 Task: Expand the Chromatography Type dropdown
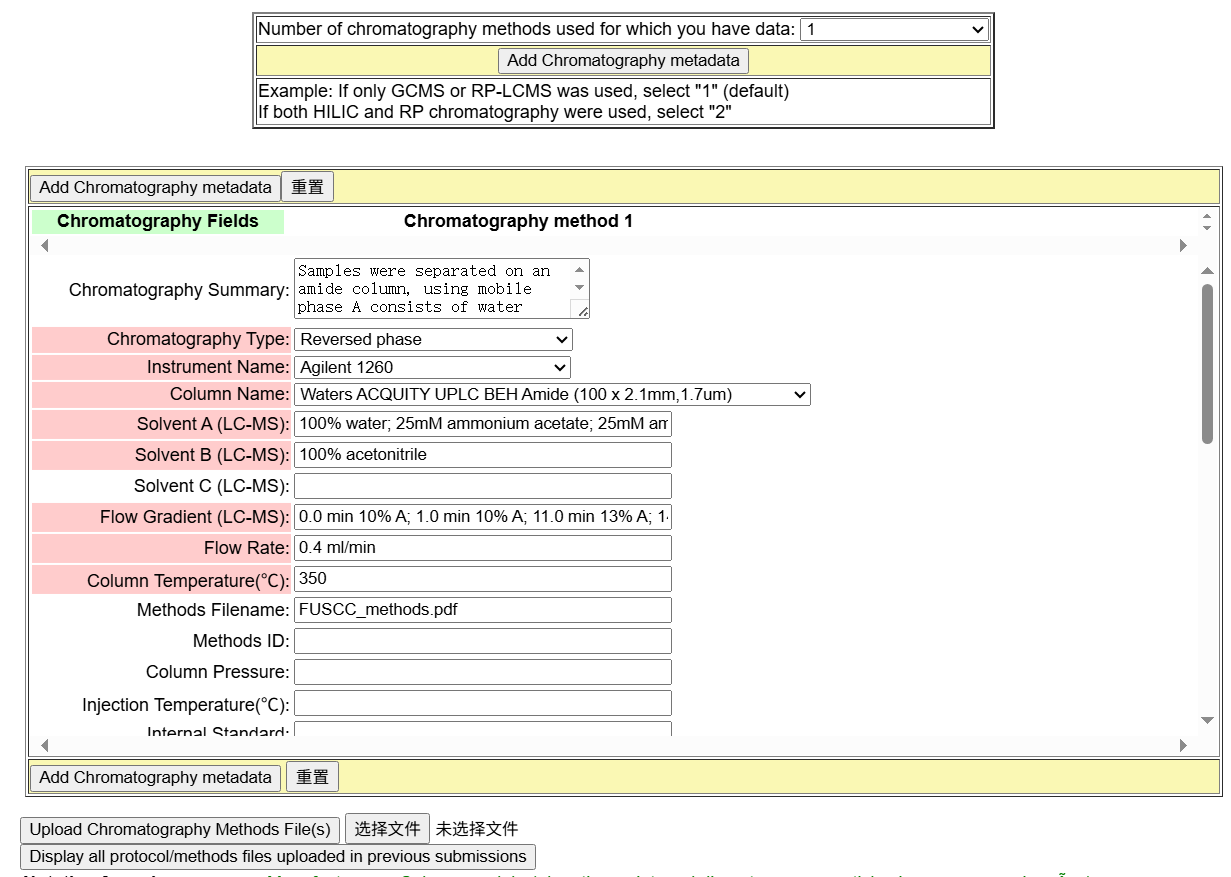point(432,339)
